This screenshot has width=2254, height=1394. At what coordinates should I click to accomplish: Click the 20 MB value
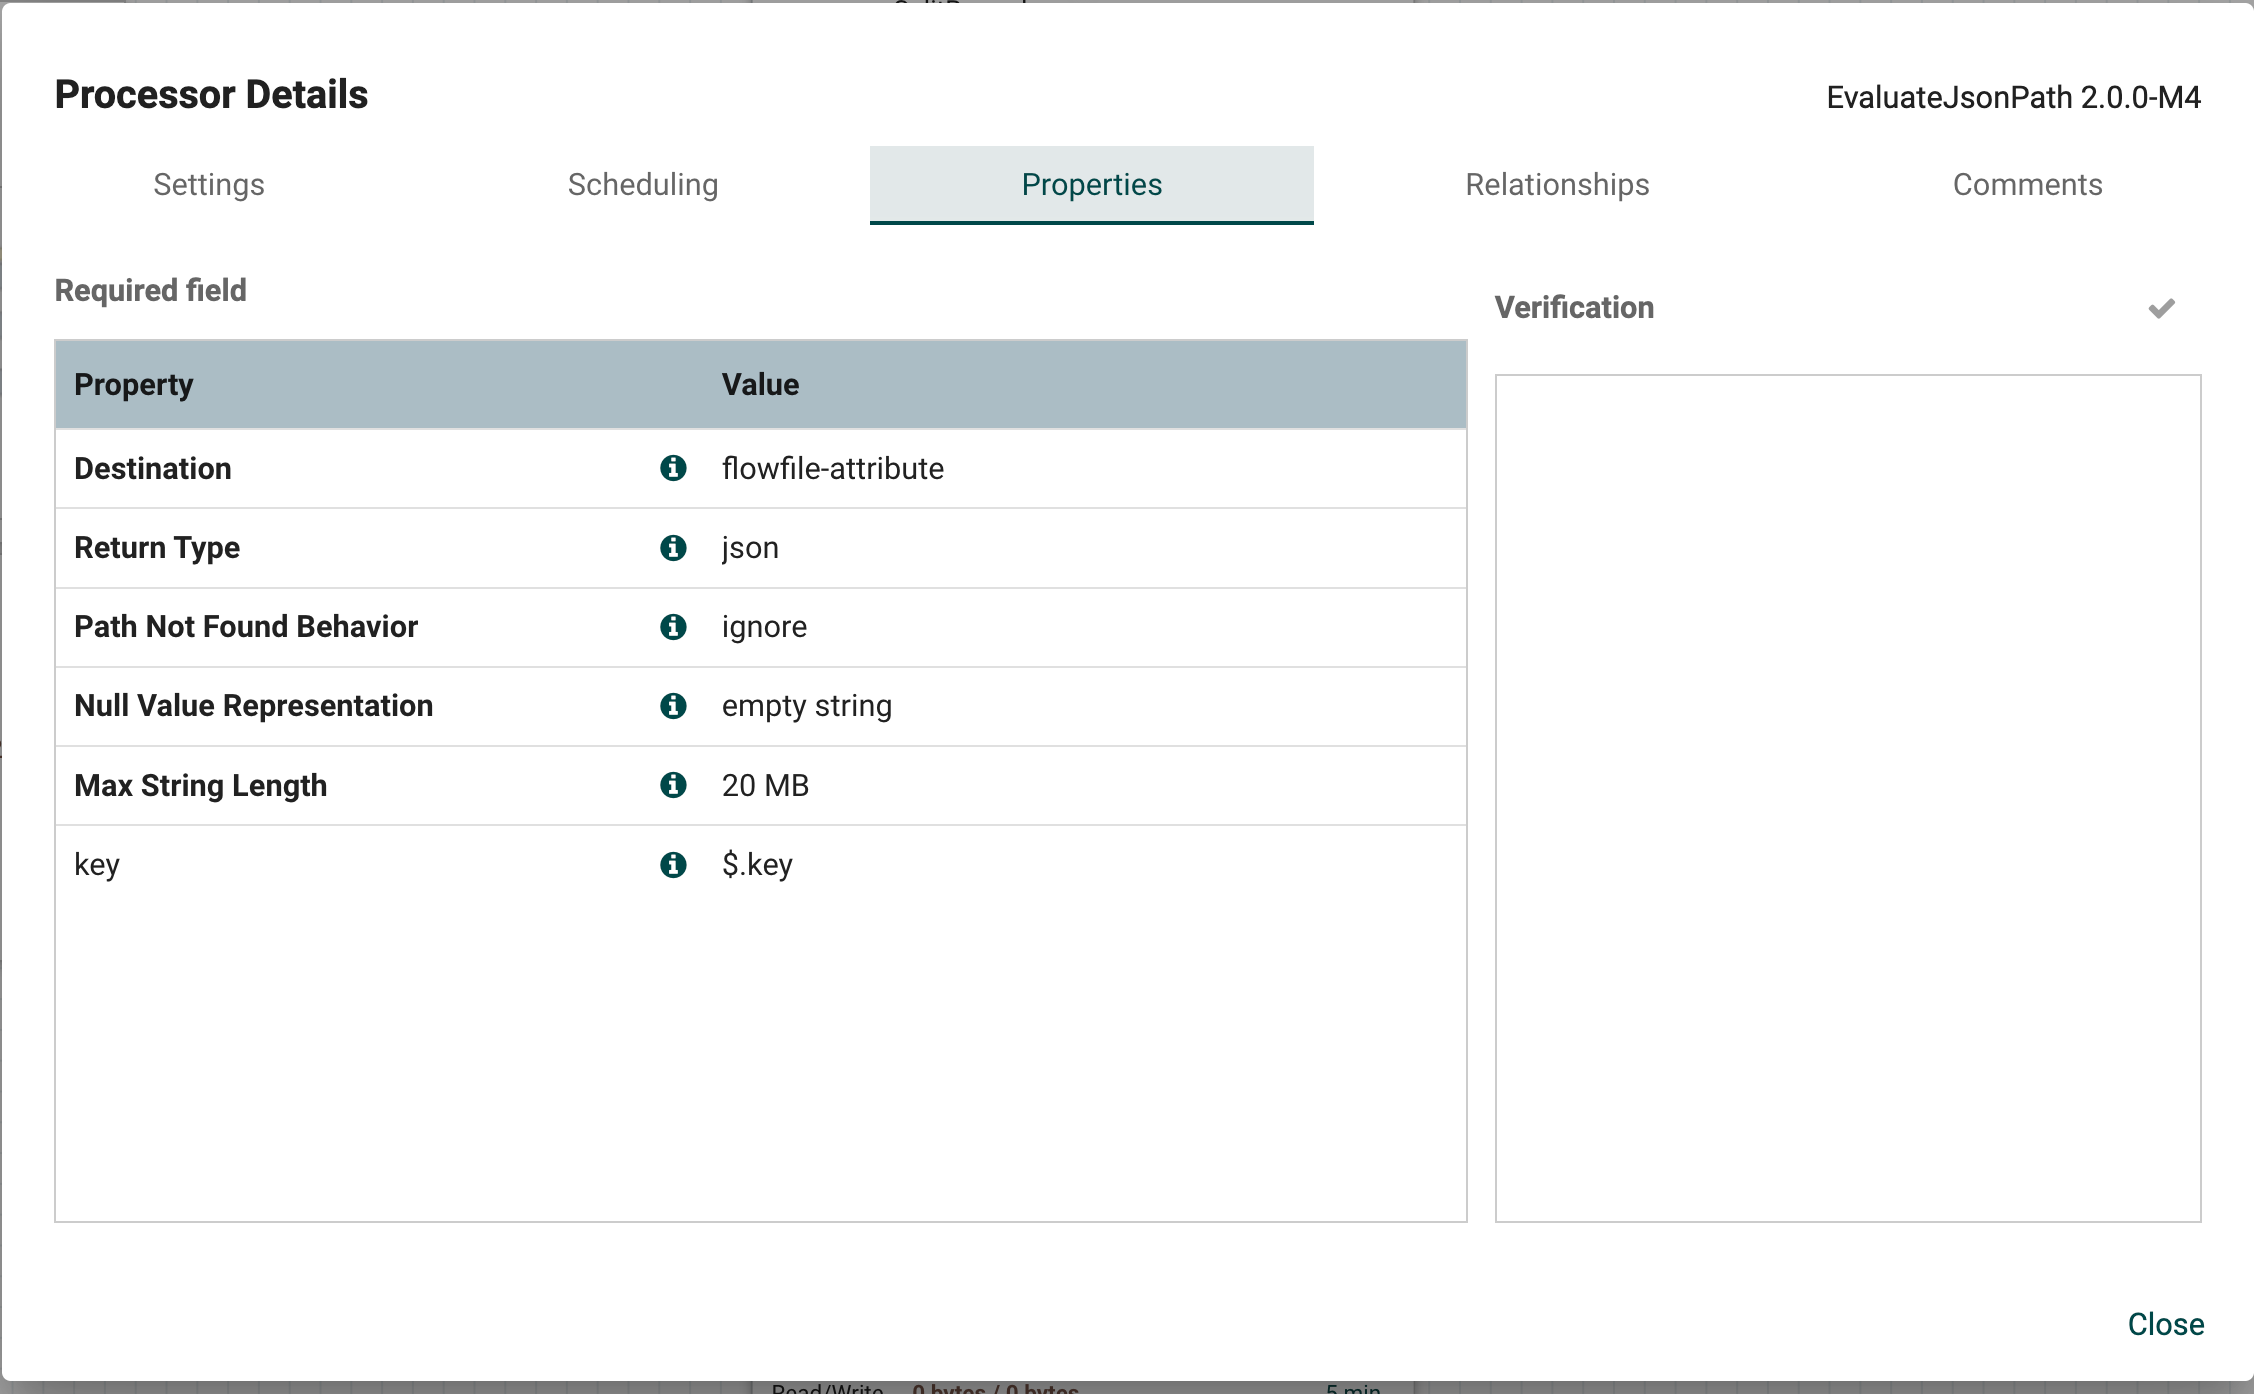pos(765,785)
